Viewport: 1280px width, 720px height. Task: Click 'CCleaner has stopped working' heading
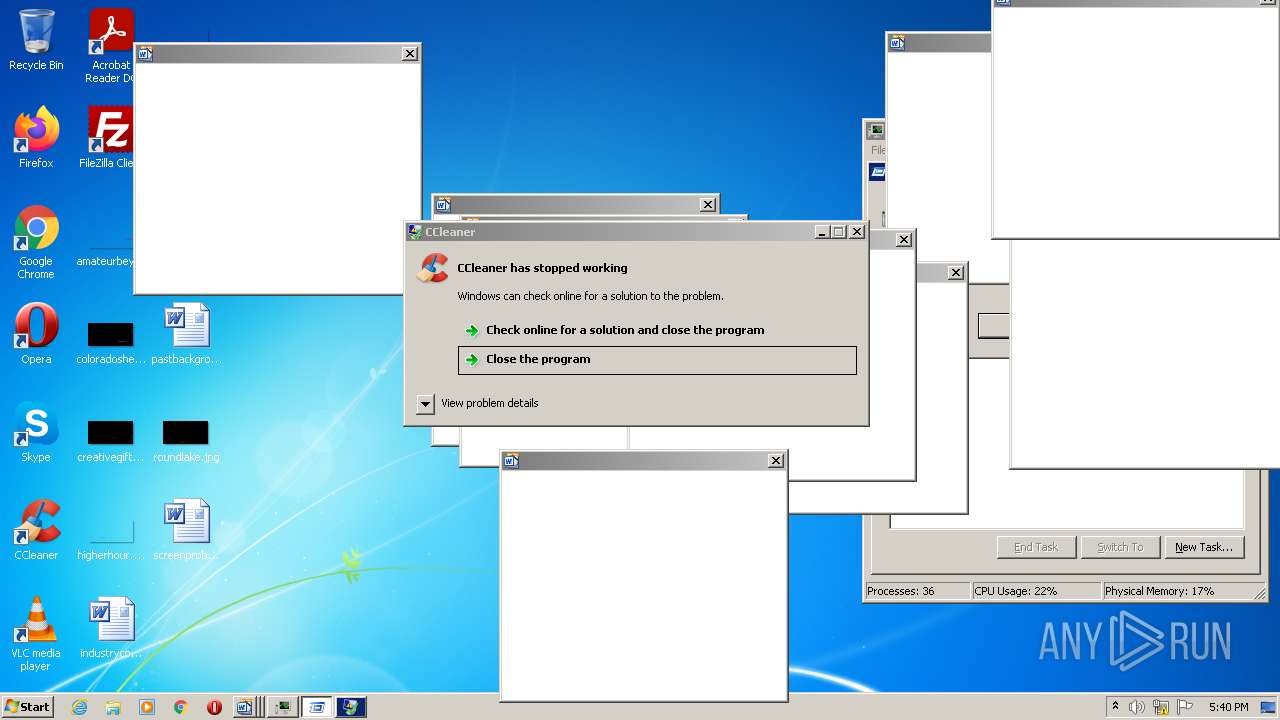click(542, 268)
